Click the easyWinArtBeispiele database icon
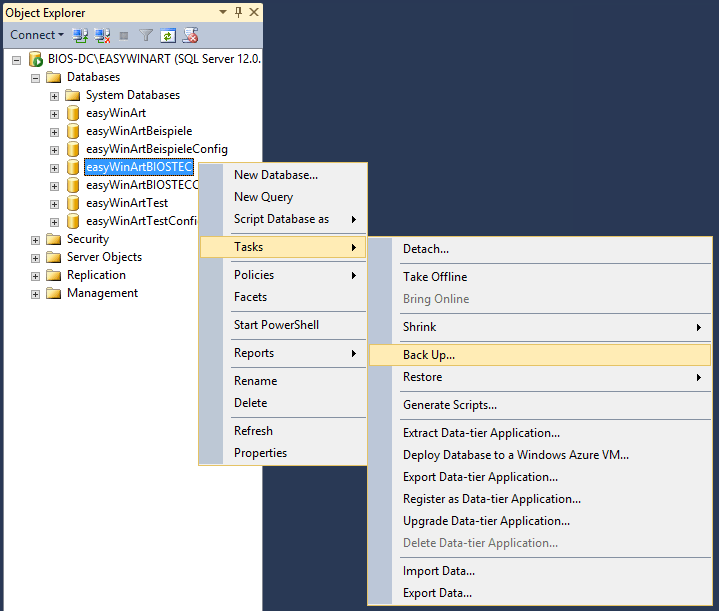Viewport: 719px width, 611px height. click(x=72, y=131)
